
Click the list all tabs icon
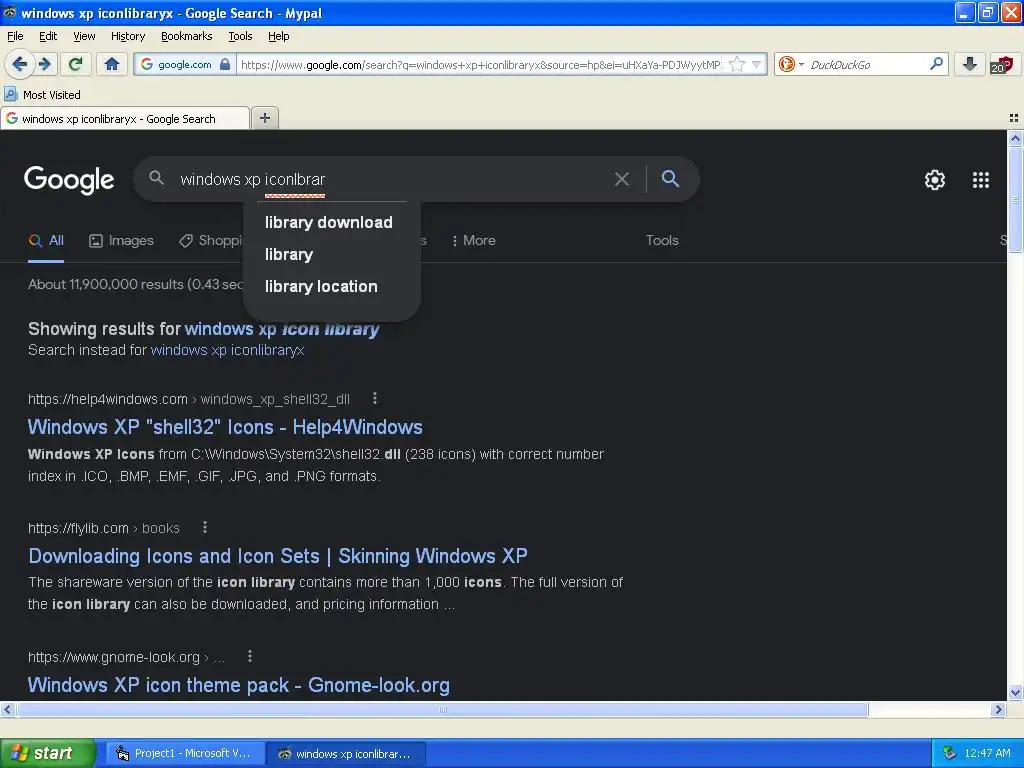1014,118
